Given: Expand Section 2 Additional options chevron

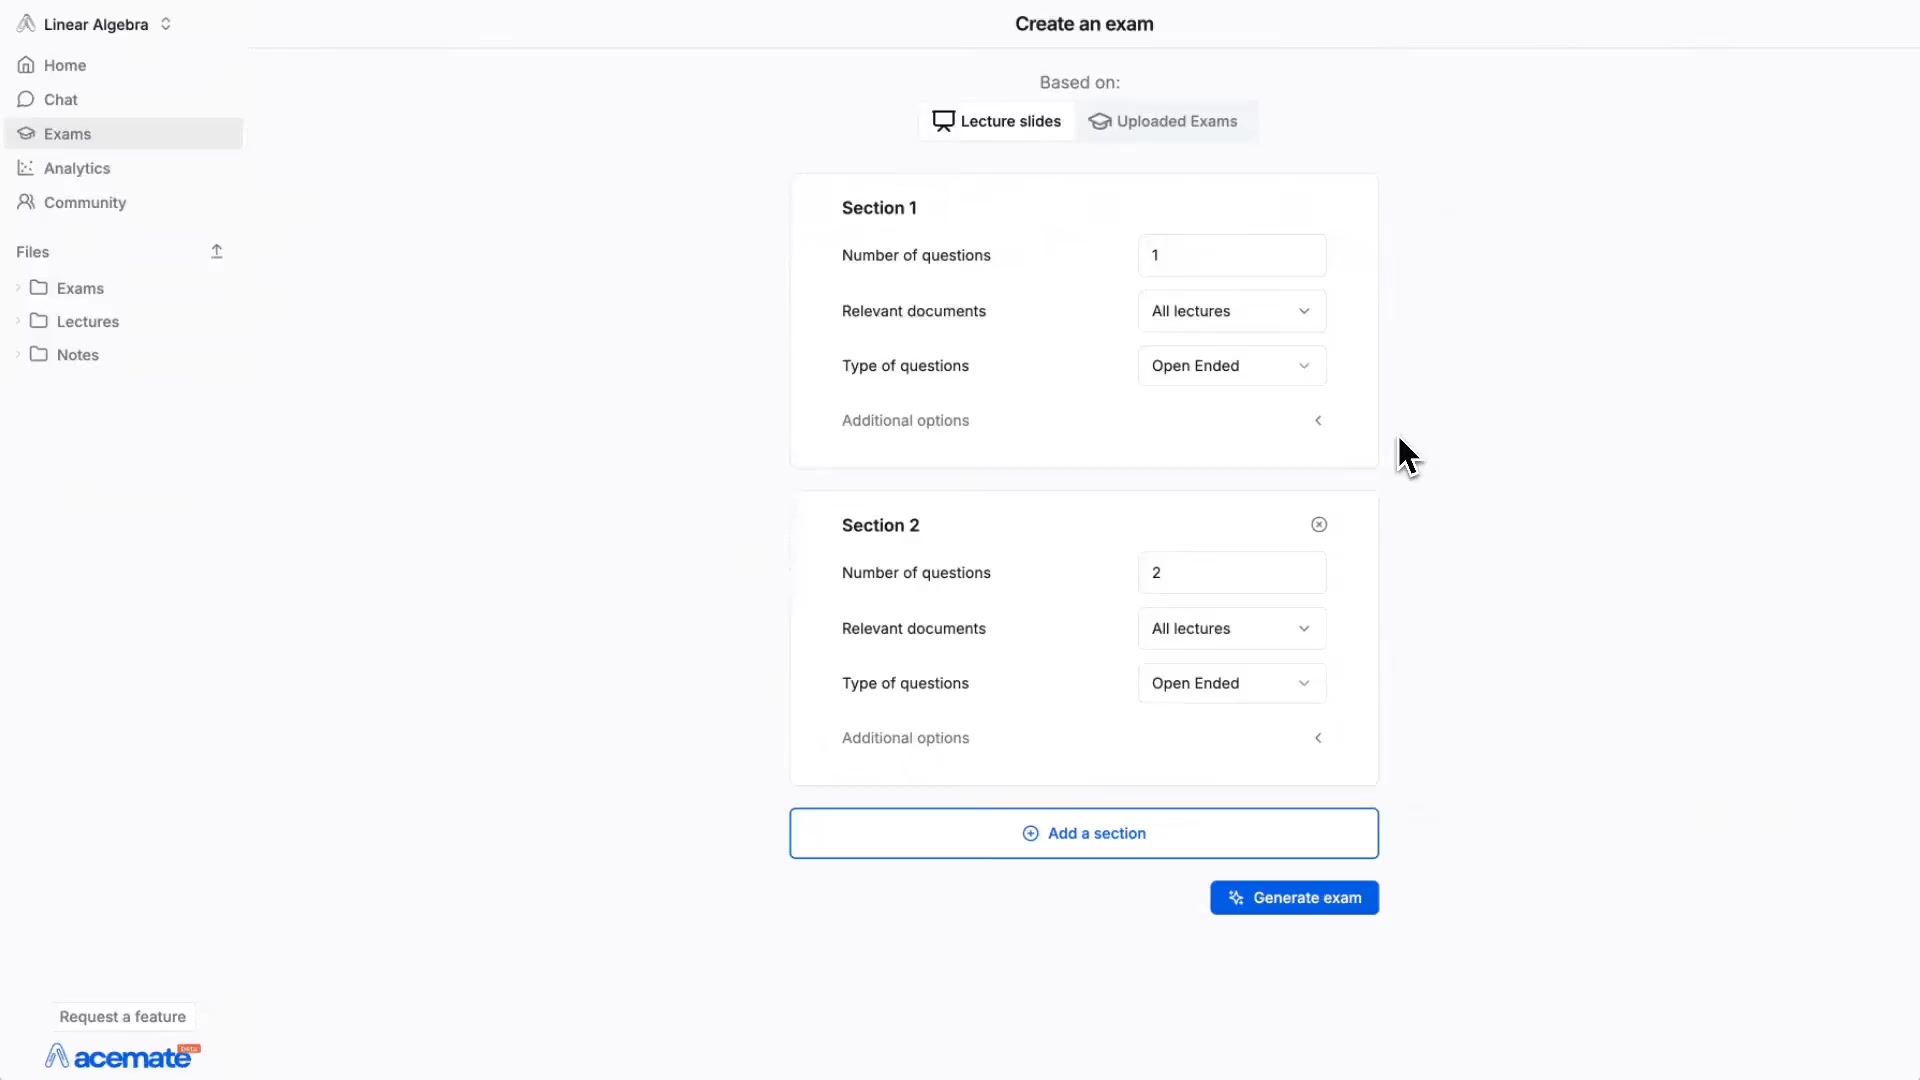Looking at the screenshot, I should click(1318, 738).
